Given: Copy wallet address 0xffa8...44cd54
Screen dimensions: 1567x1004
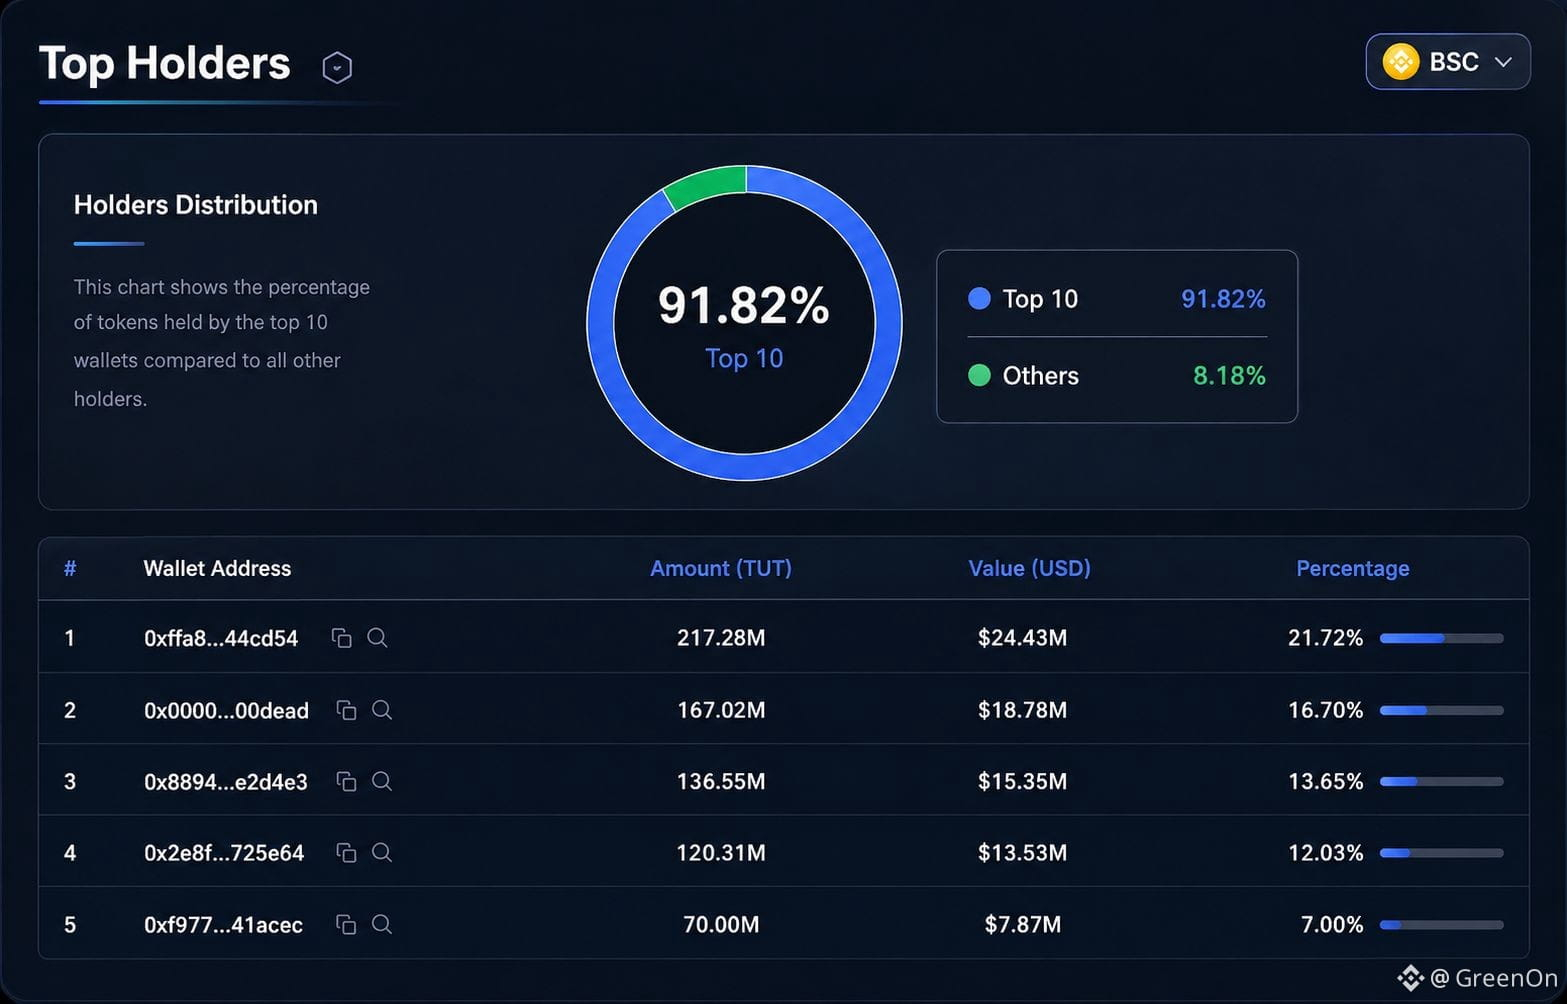Looking at the screenshot, I should coord(341,638).
